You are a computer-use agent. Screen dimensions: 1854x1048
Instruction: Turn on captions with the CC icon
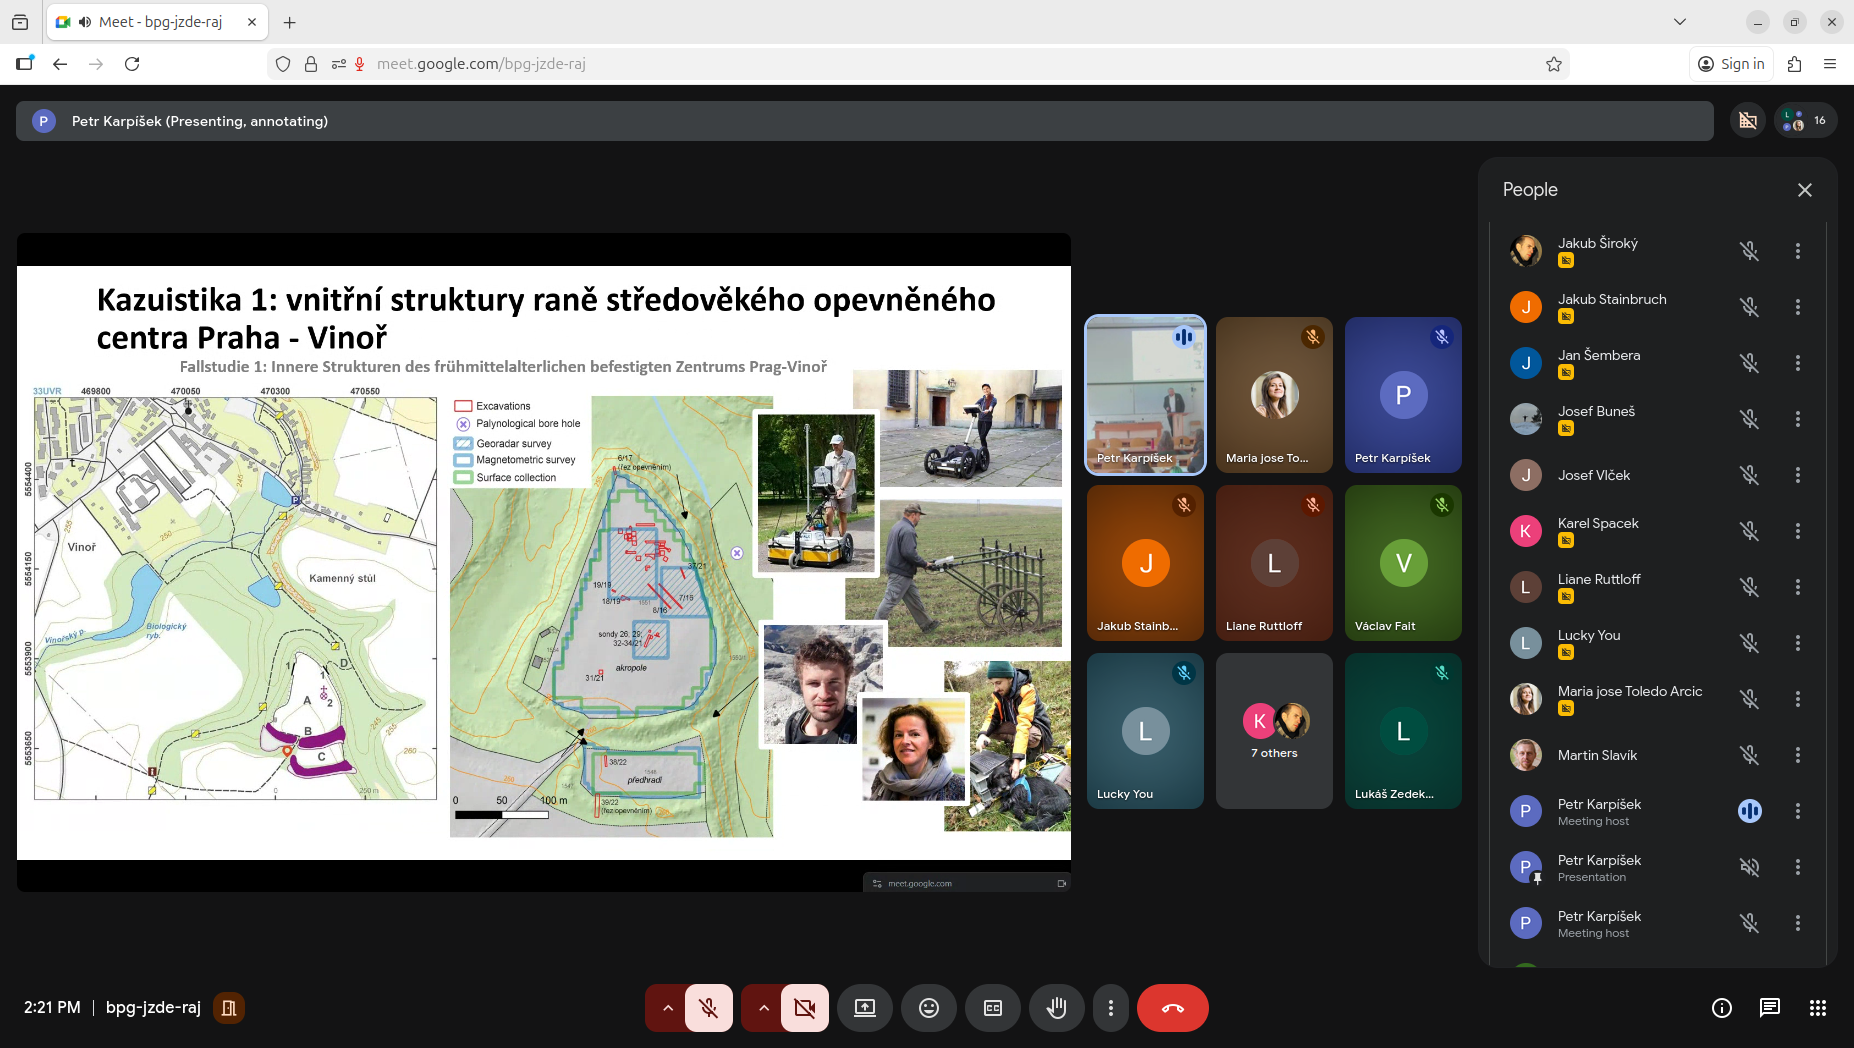(992, 1008)
